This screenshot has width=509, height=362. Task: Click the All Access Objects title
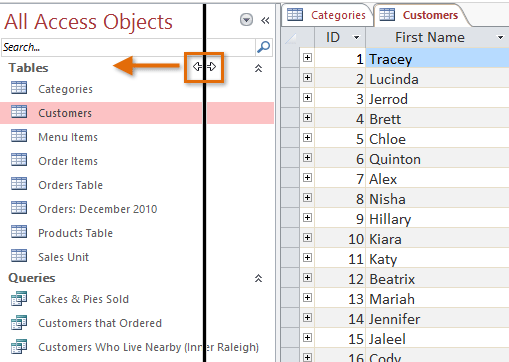(x=88, y=22)
